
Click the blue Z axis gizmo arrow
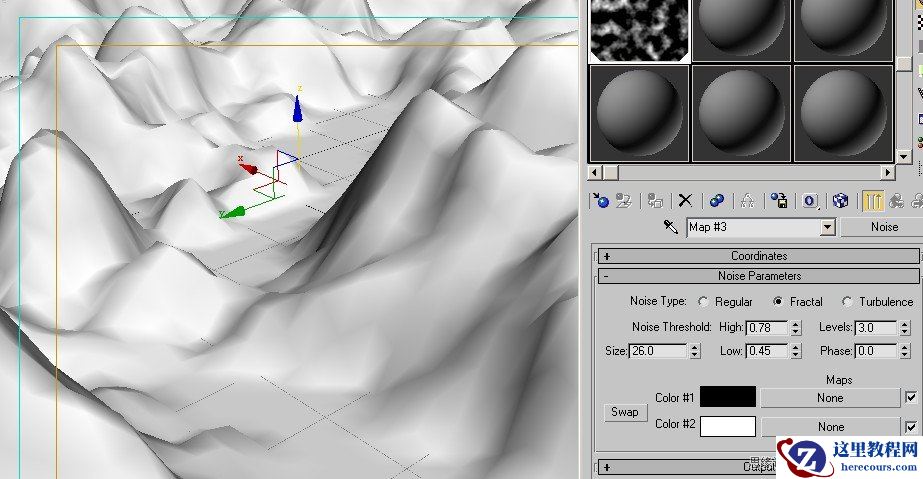click(298, 109)
